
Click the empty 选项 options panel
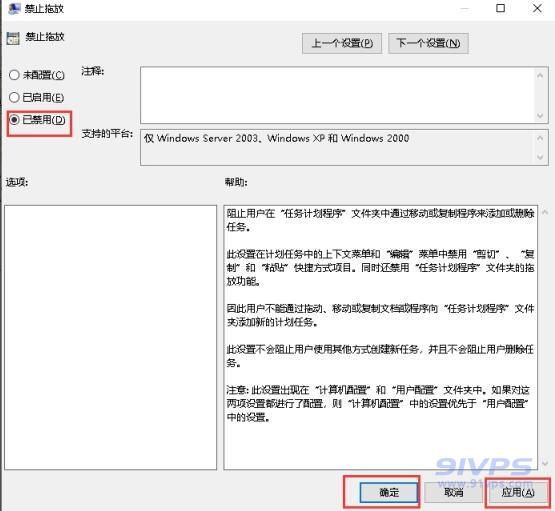(x=110, y=337)
